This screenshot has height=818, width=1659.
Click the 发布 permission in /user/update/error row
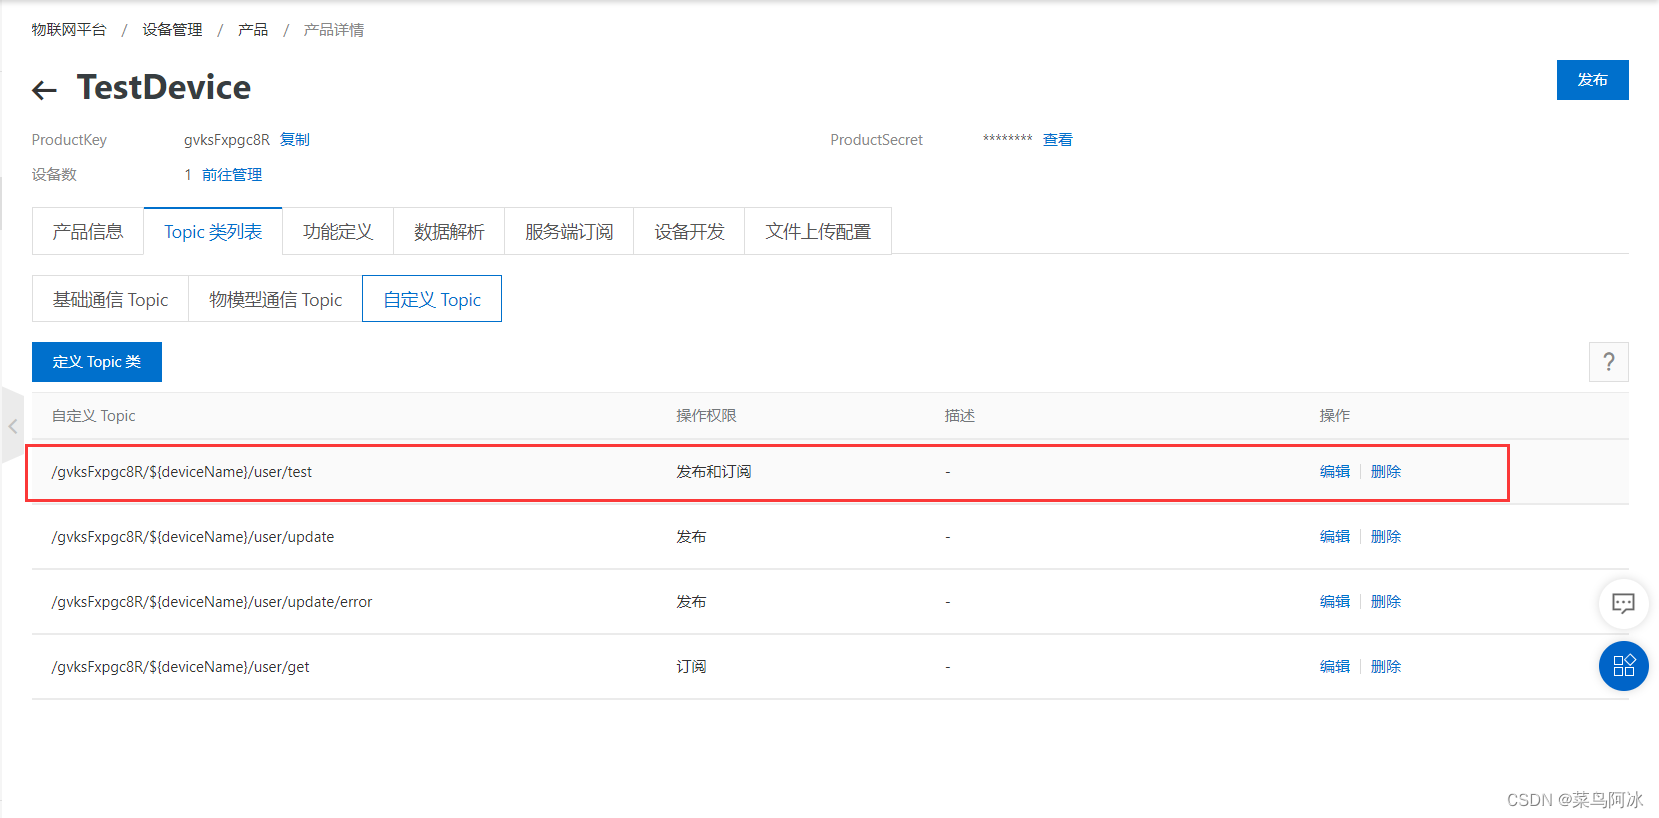(691, 602)
